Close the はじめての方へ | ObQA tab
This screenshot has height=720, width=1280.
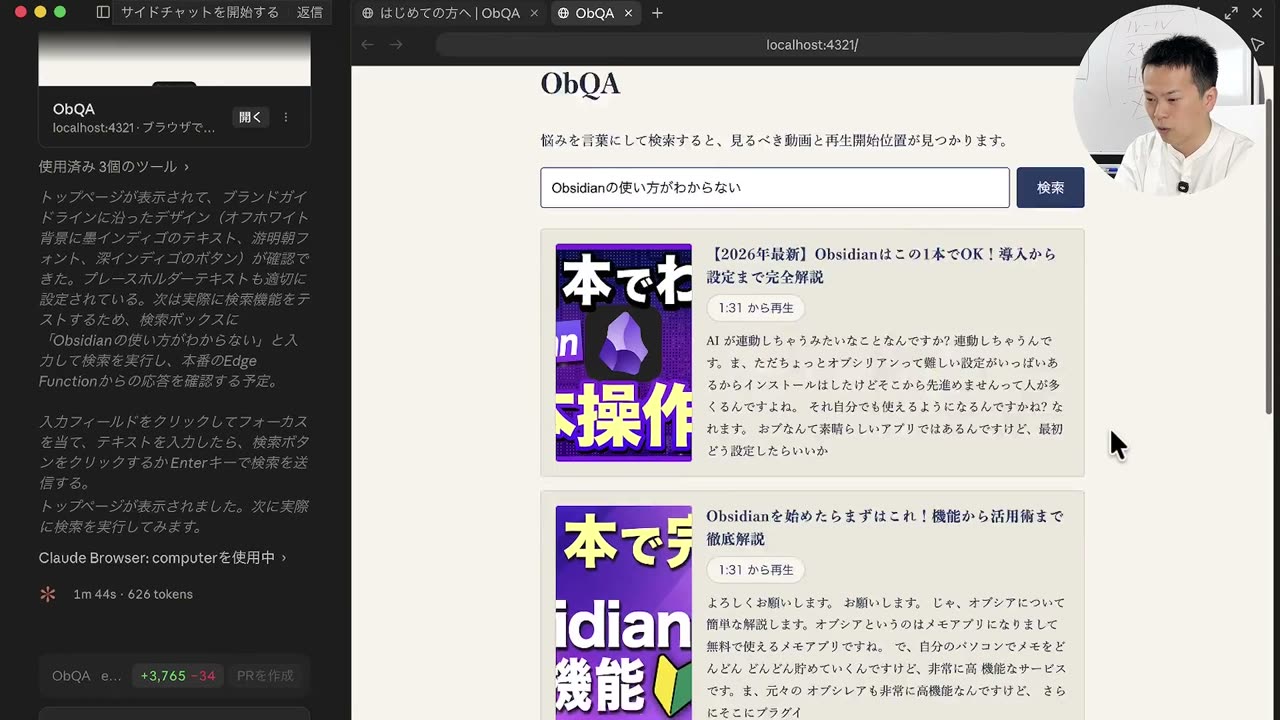[x=534, y=13]
